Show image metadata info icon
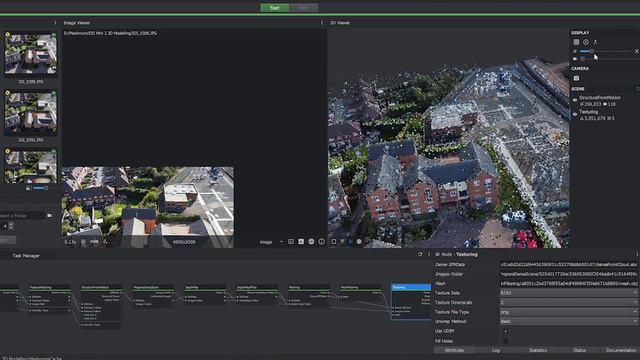This screenshot has height=360, width=640. [321, 242]
